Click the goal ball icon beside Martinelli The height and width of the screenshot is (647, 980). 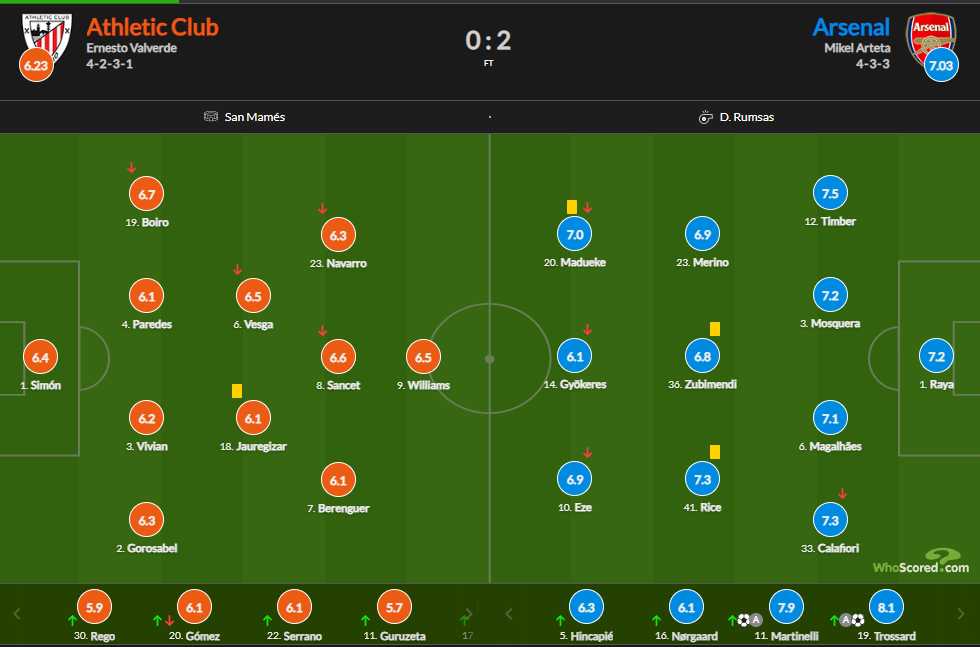pos(743,620)
